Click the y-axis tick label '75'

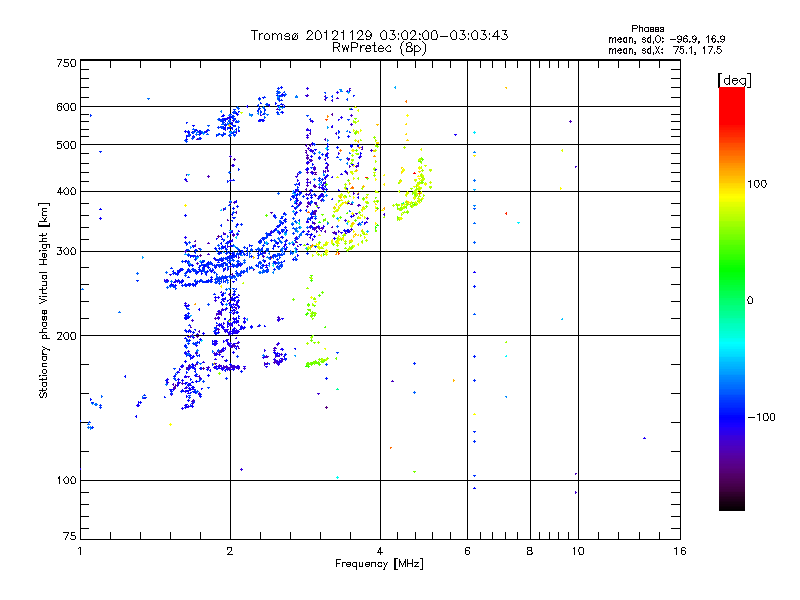point(70,536)
